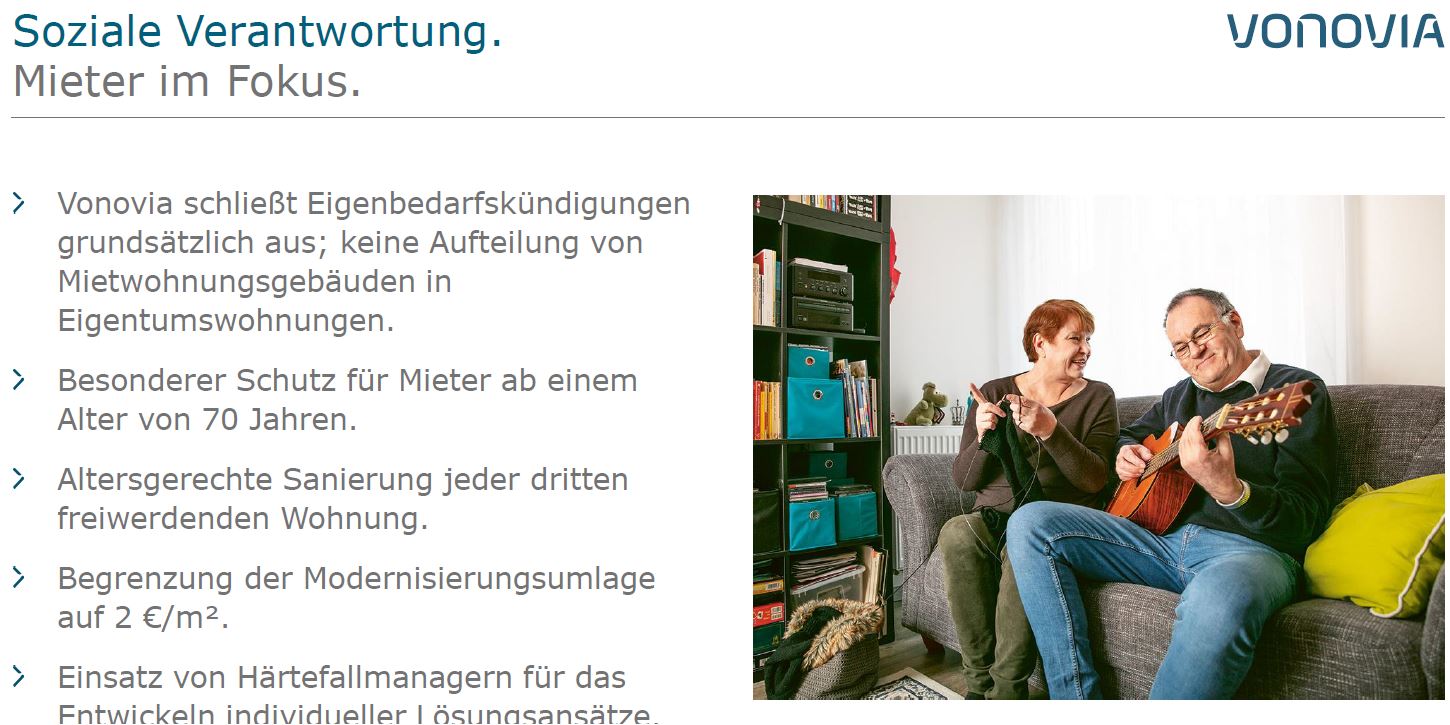This screenshot has width=1450, height=725.
Task: Click the word Eigentumswohnungen
Action: [226, 321]
